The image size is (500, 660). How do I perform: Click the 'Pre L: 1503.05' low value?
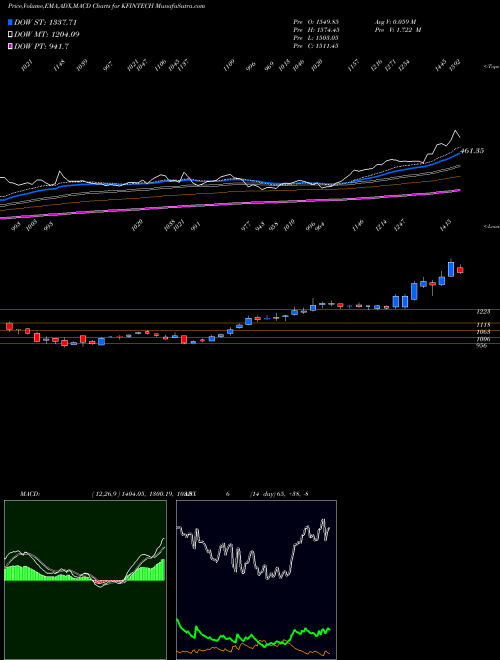316,38
